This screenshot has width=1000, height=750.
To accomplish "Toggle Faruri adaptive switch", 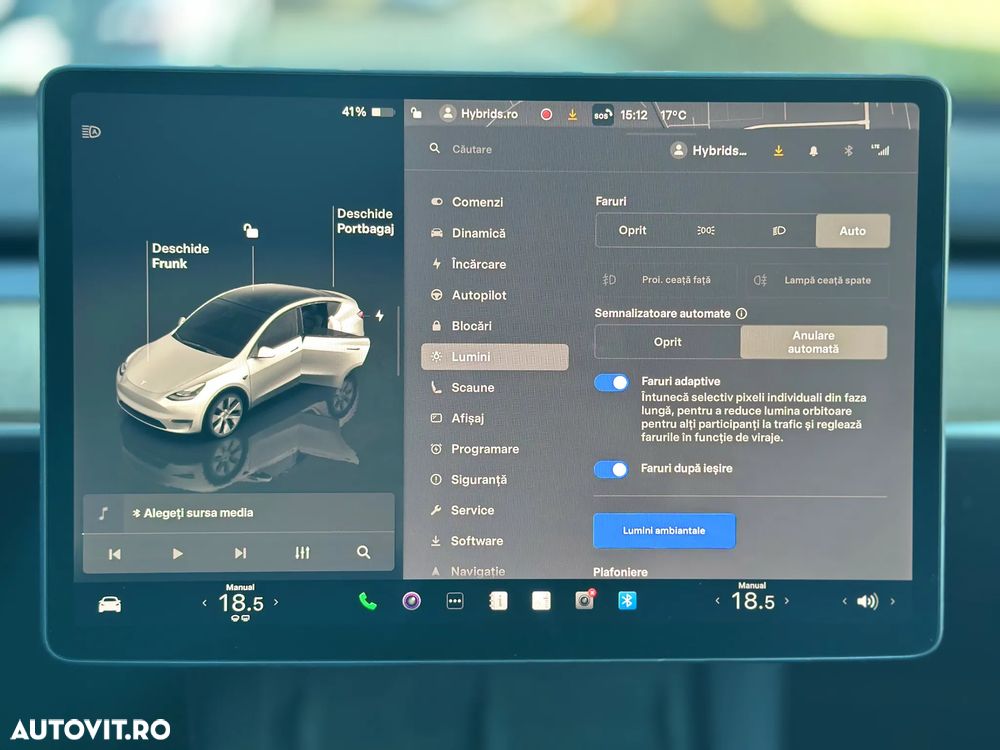I will coord(612,383).
